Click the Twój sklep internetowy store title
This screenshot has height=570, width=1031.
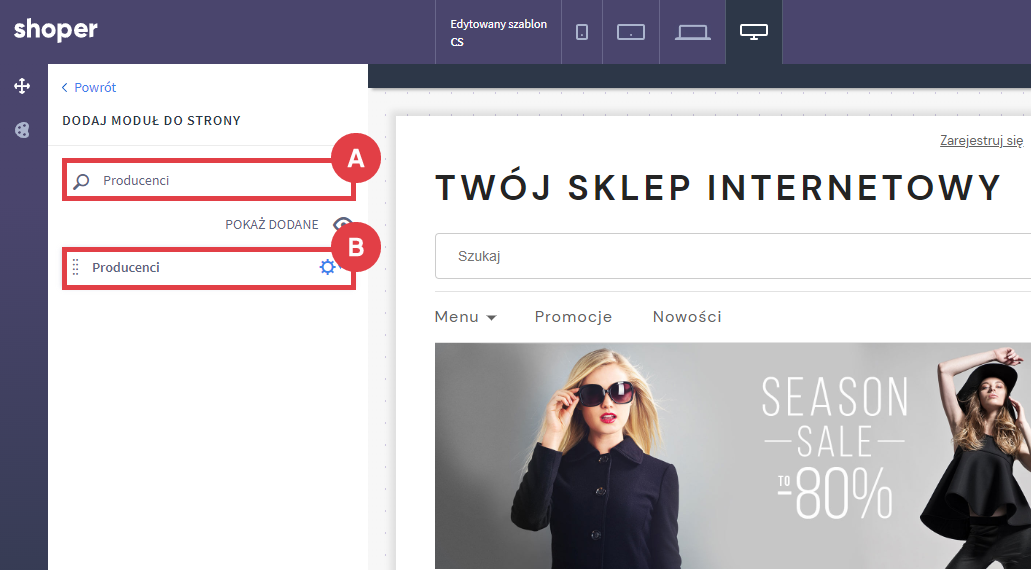[718, 187]
